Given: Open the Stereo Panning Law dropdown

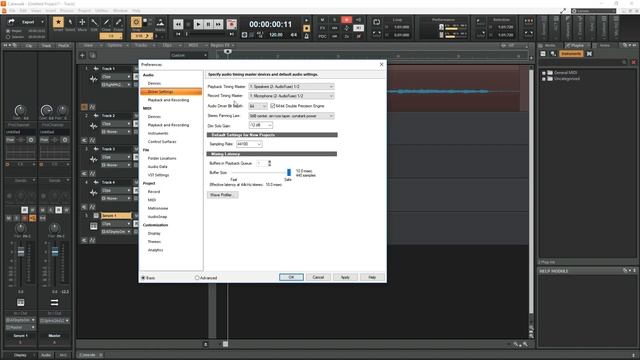Looking at the screenshot, I should pos(291,116).
